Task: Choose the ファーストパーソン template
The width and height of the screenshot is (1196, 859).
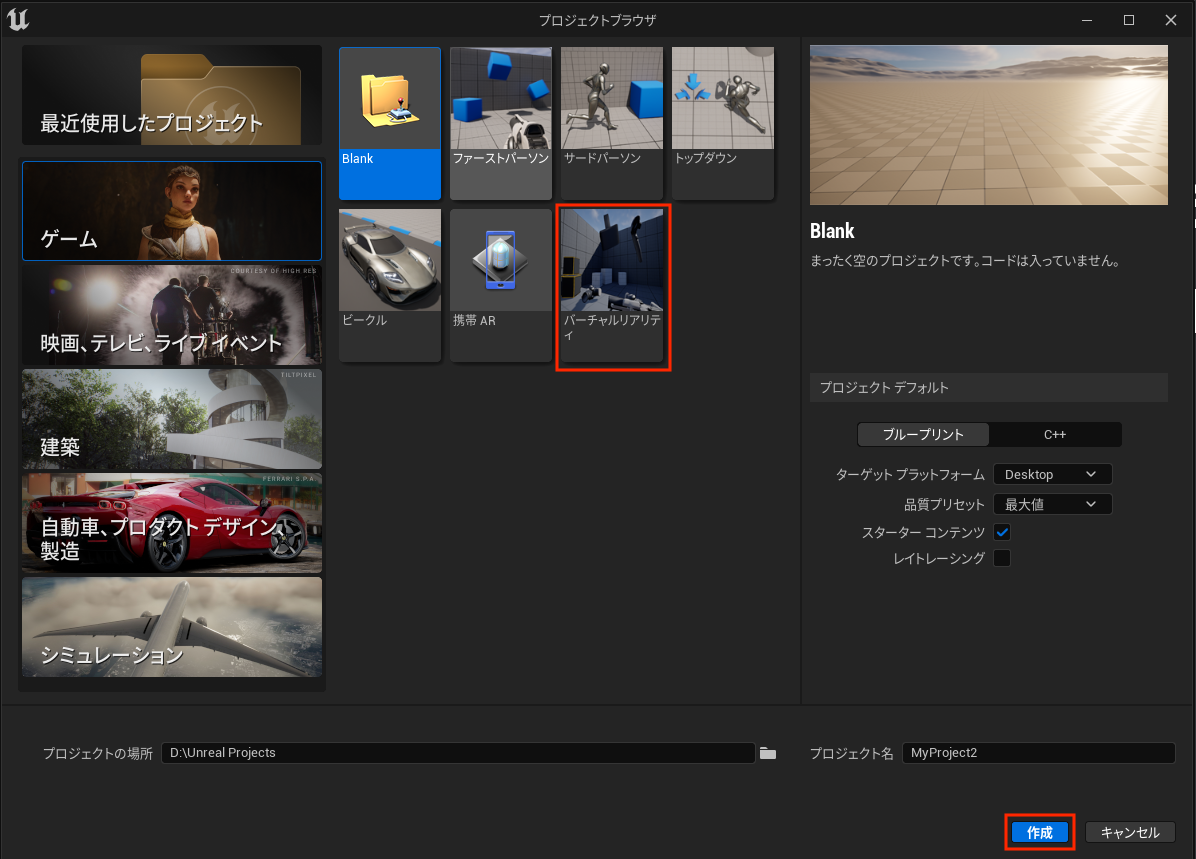Action: pos(500,123)
